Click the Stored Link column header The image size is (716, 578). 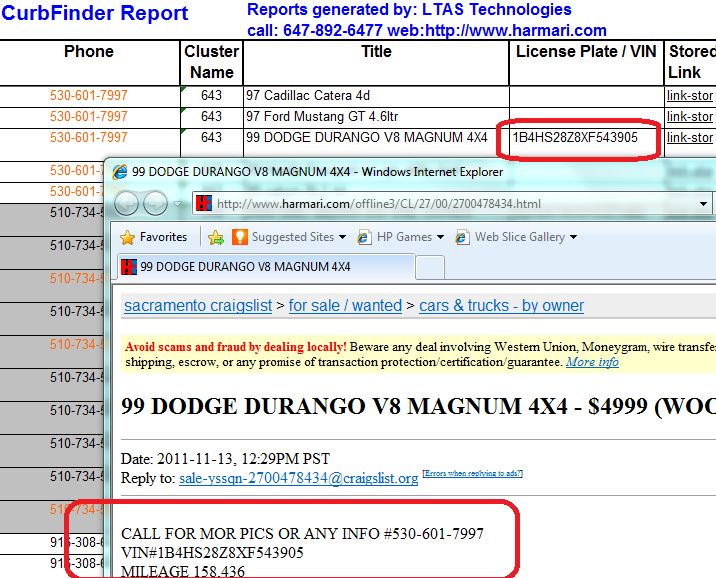pos(690,63)
